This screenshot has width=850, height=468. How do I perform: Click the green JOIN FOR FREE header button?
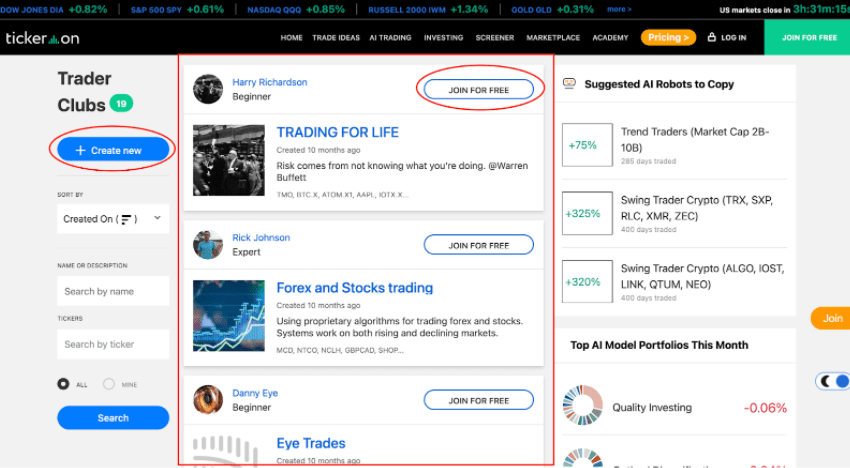809,37
